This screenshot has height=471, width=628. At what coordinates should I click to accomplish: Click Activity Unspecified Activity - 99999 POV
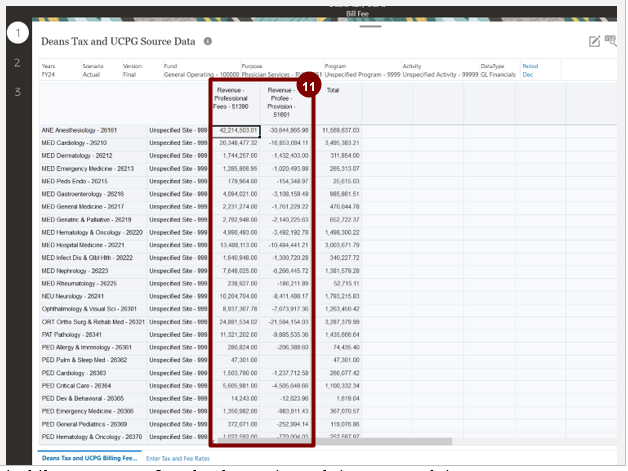click(440, 75)
